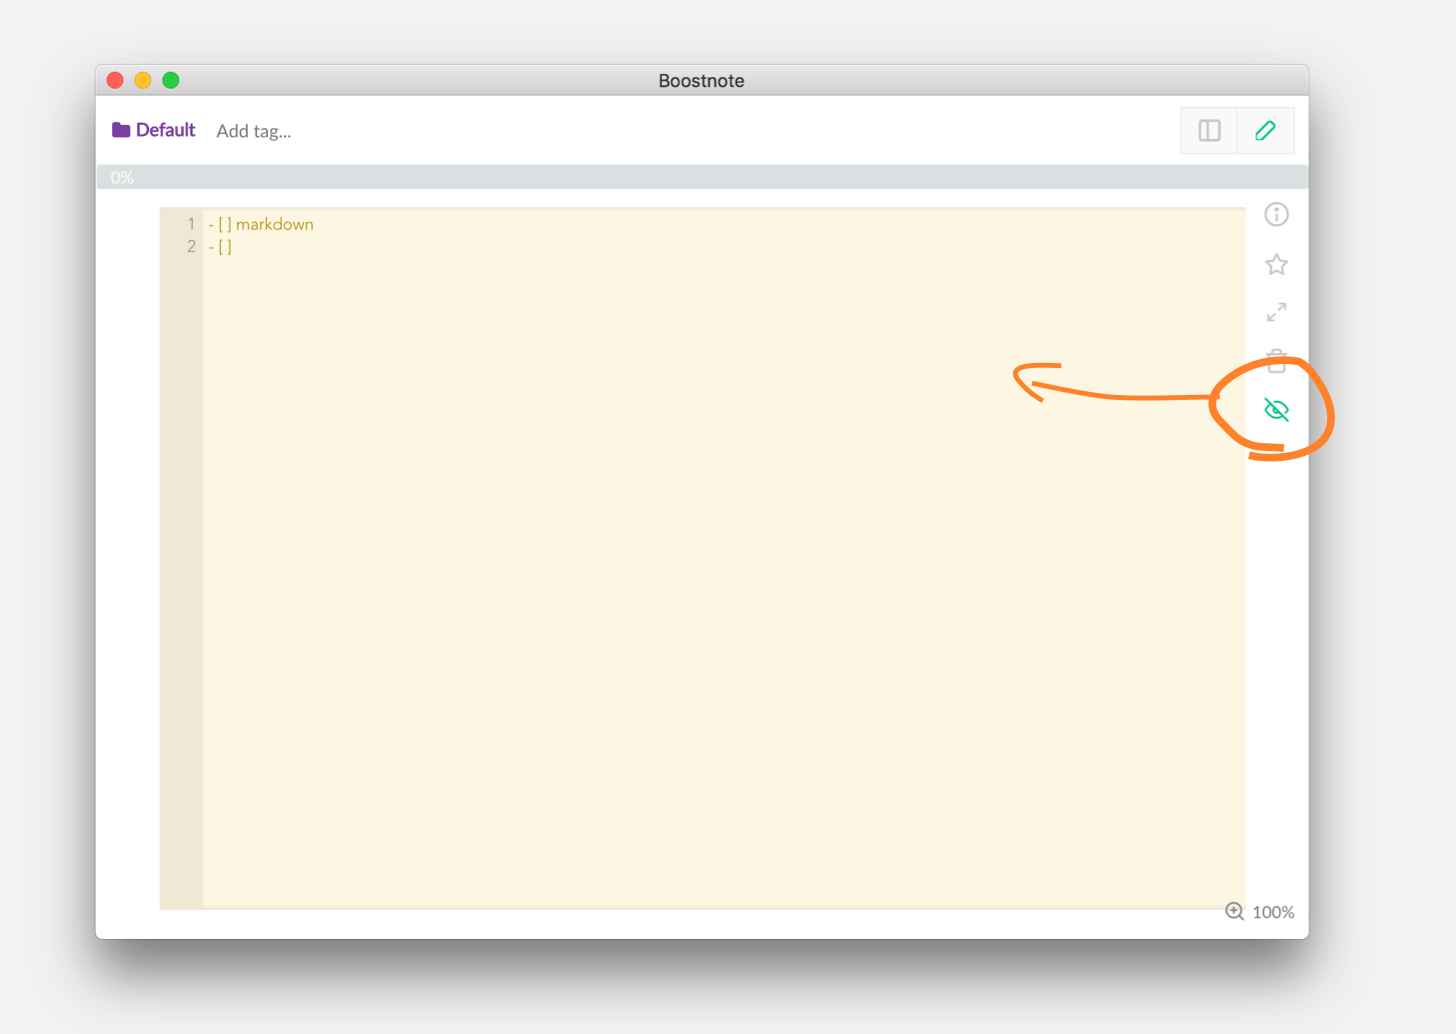Open the note info icon
Image resolution: width=1456 pixels, height=1034 pixels.
coord(1276,214)
